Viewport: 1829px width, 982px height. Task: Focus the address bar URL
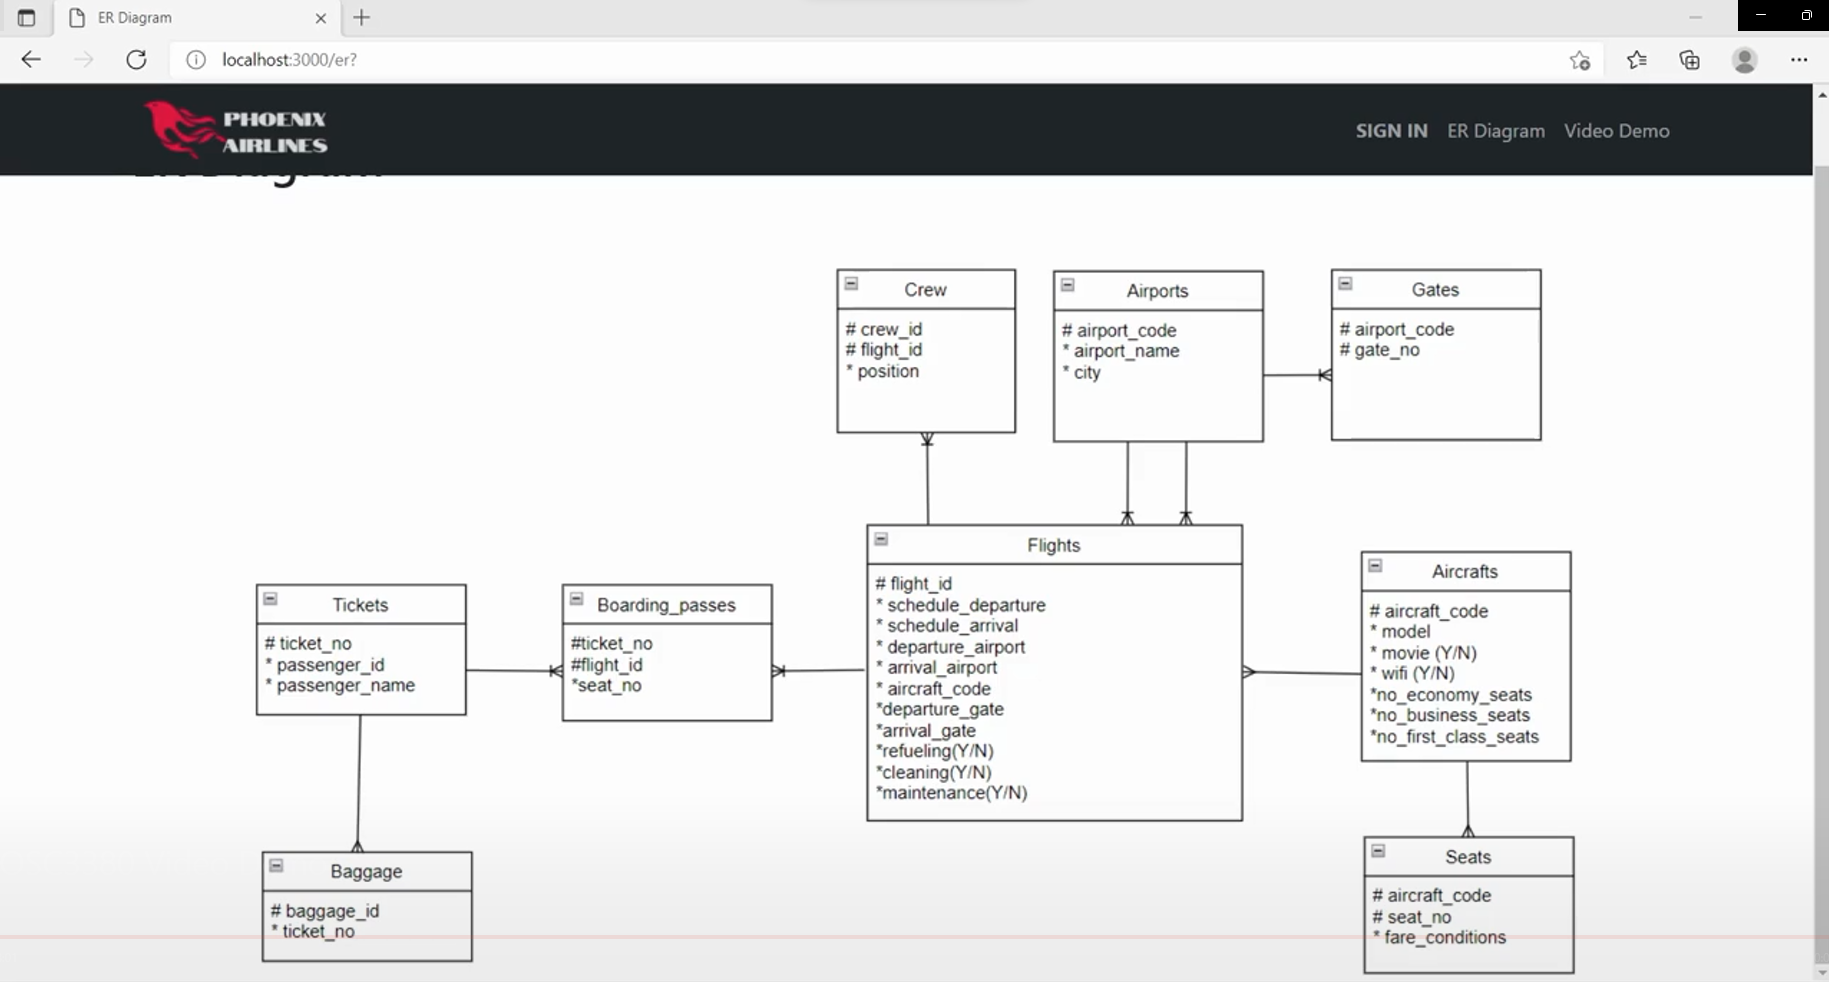(289, 60)
